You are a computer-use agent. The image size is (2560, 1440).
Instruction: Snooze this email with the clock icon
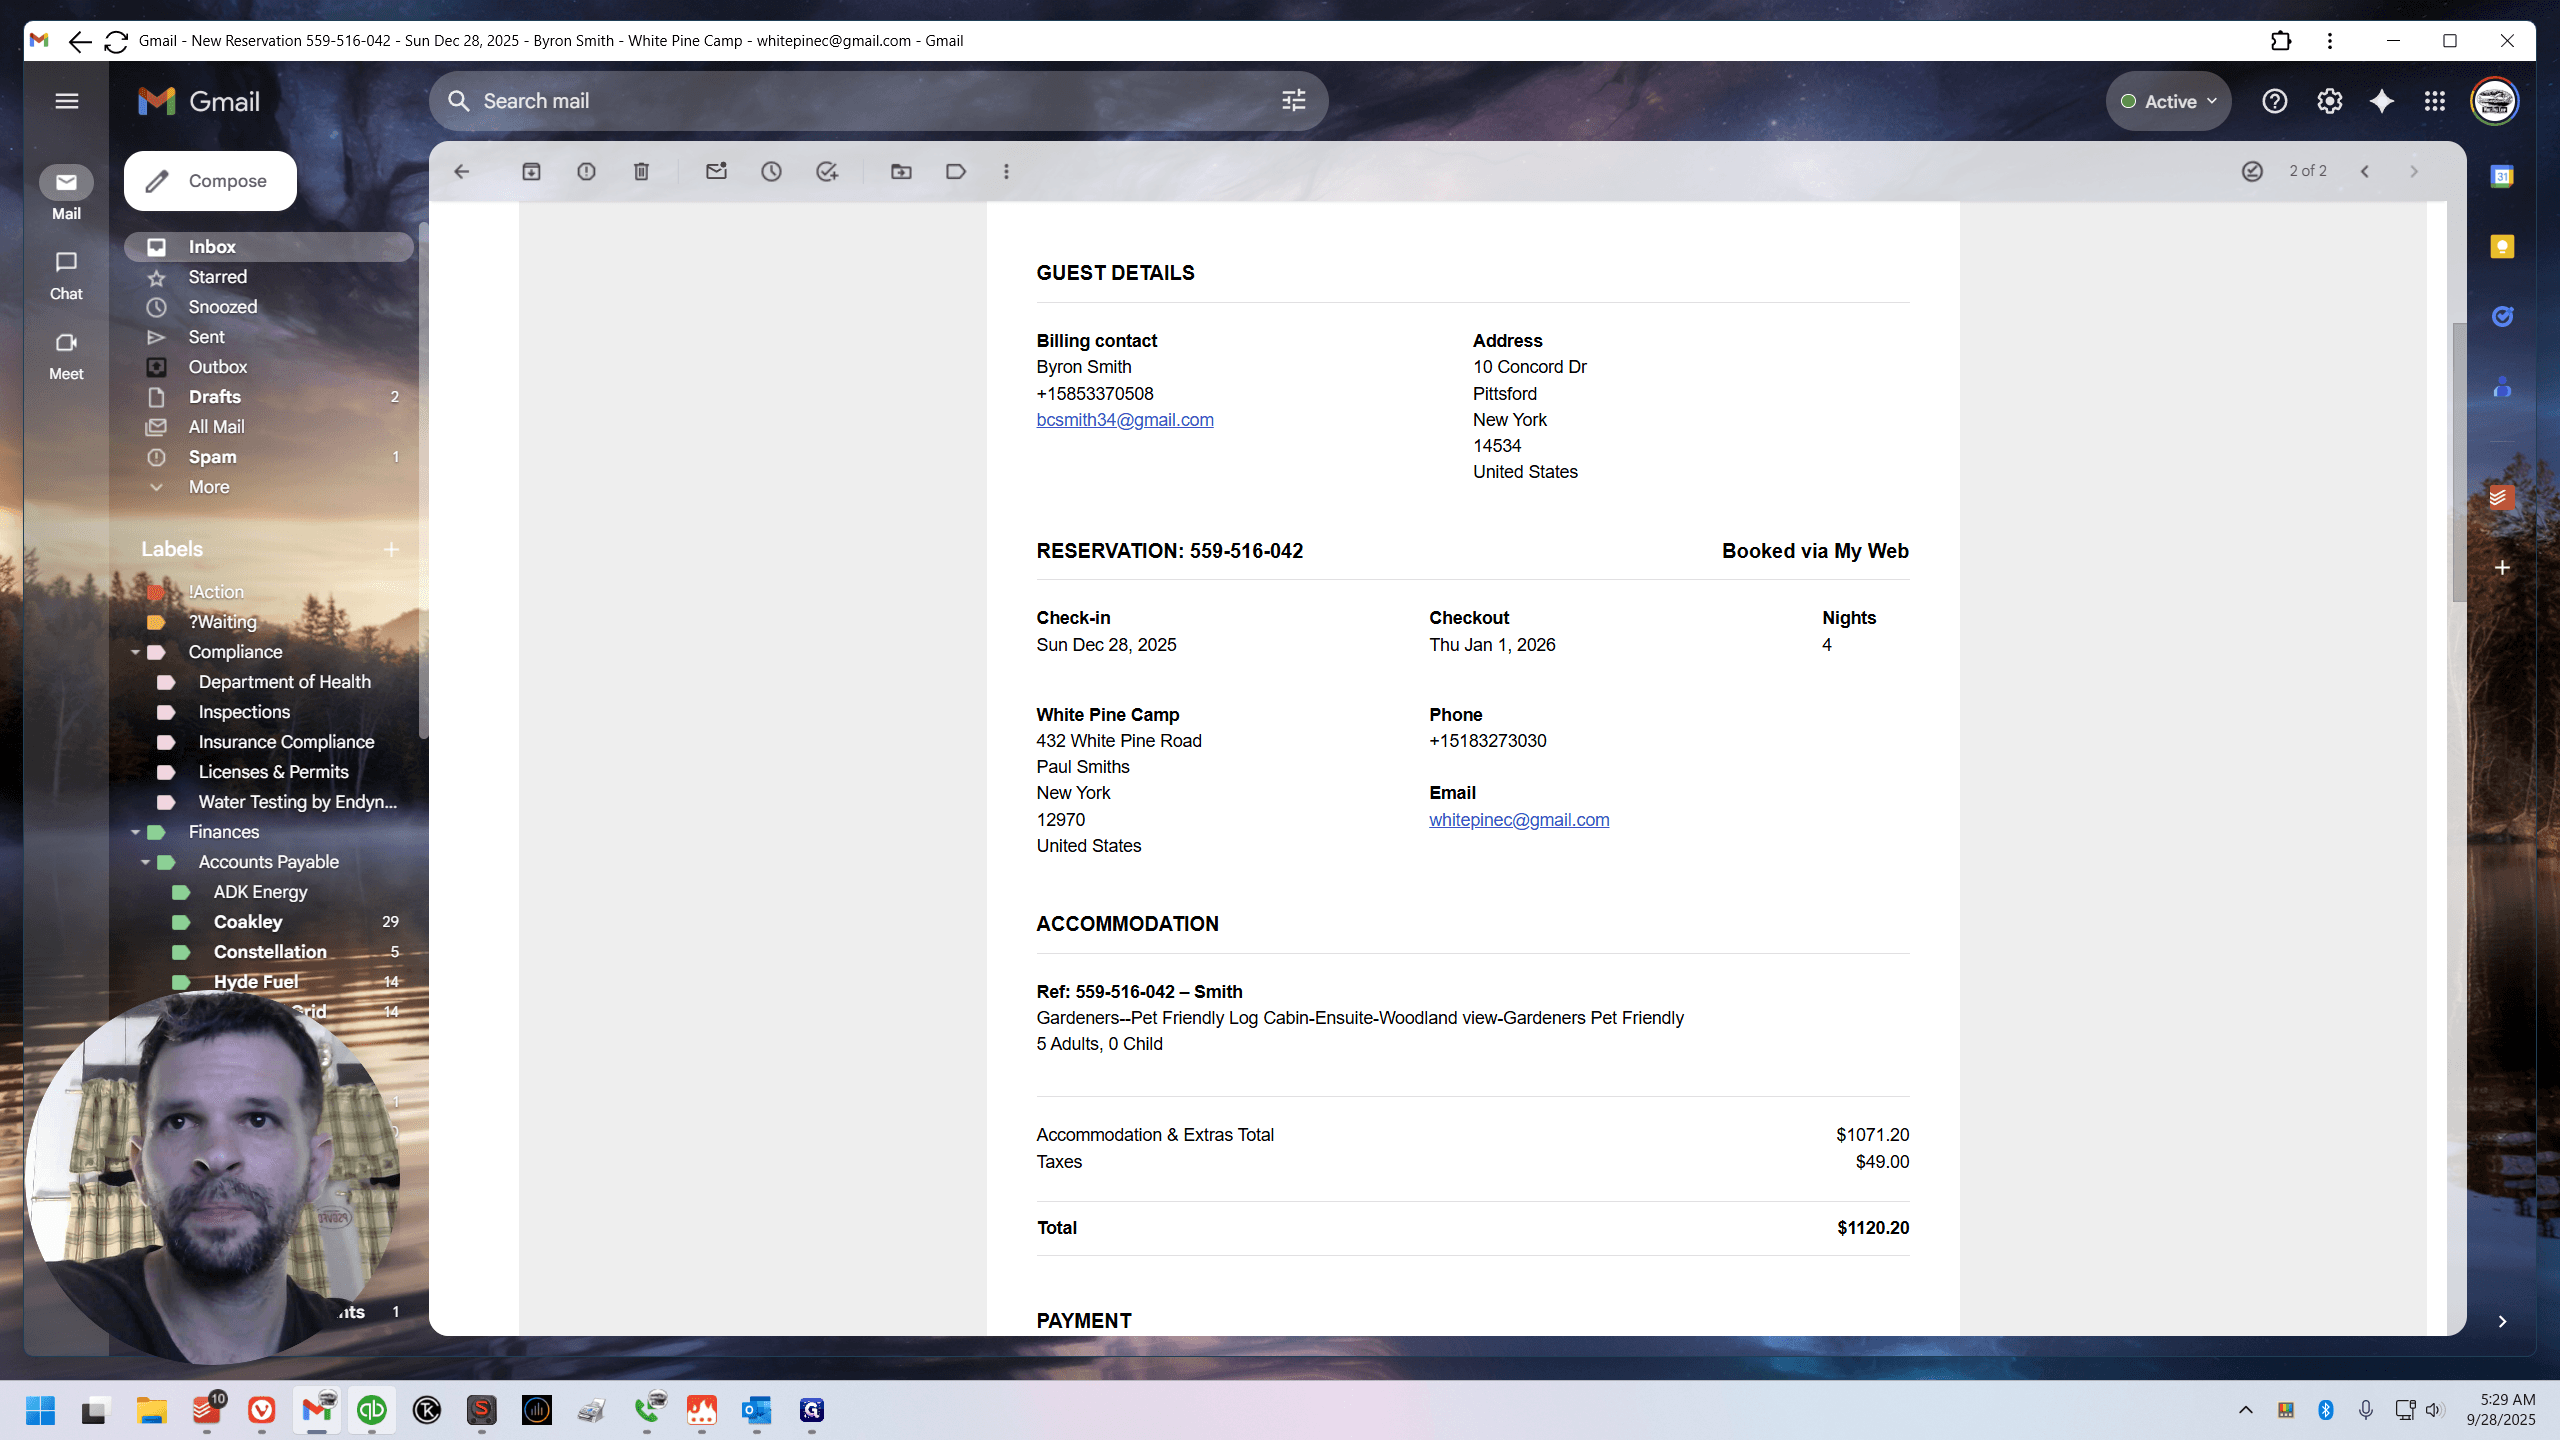[771, 172]
